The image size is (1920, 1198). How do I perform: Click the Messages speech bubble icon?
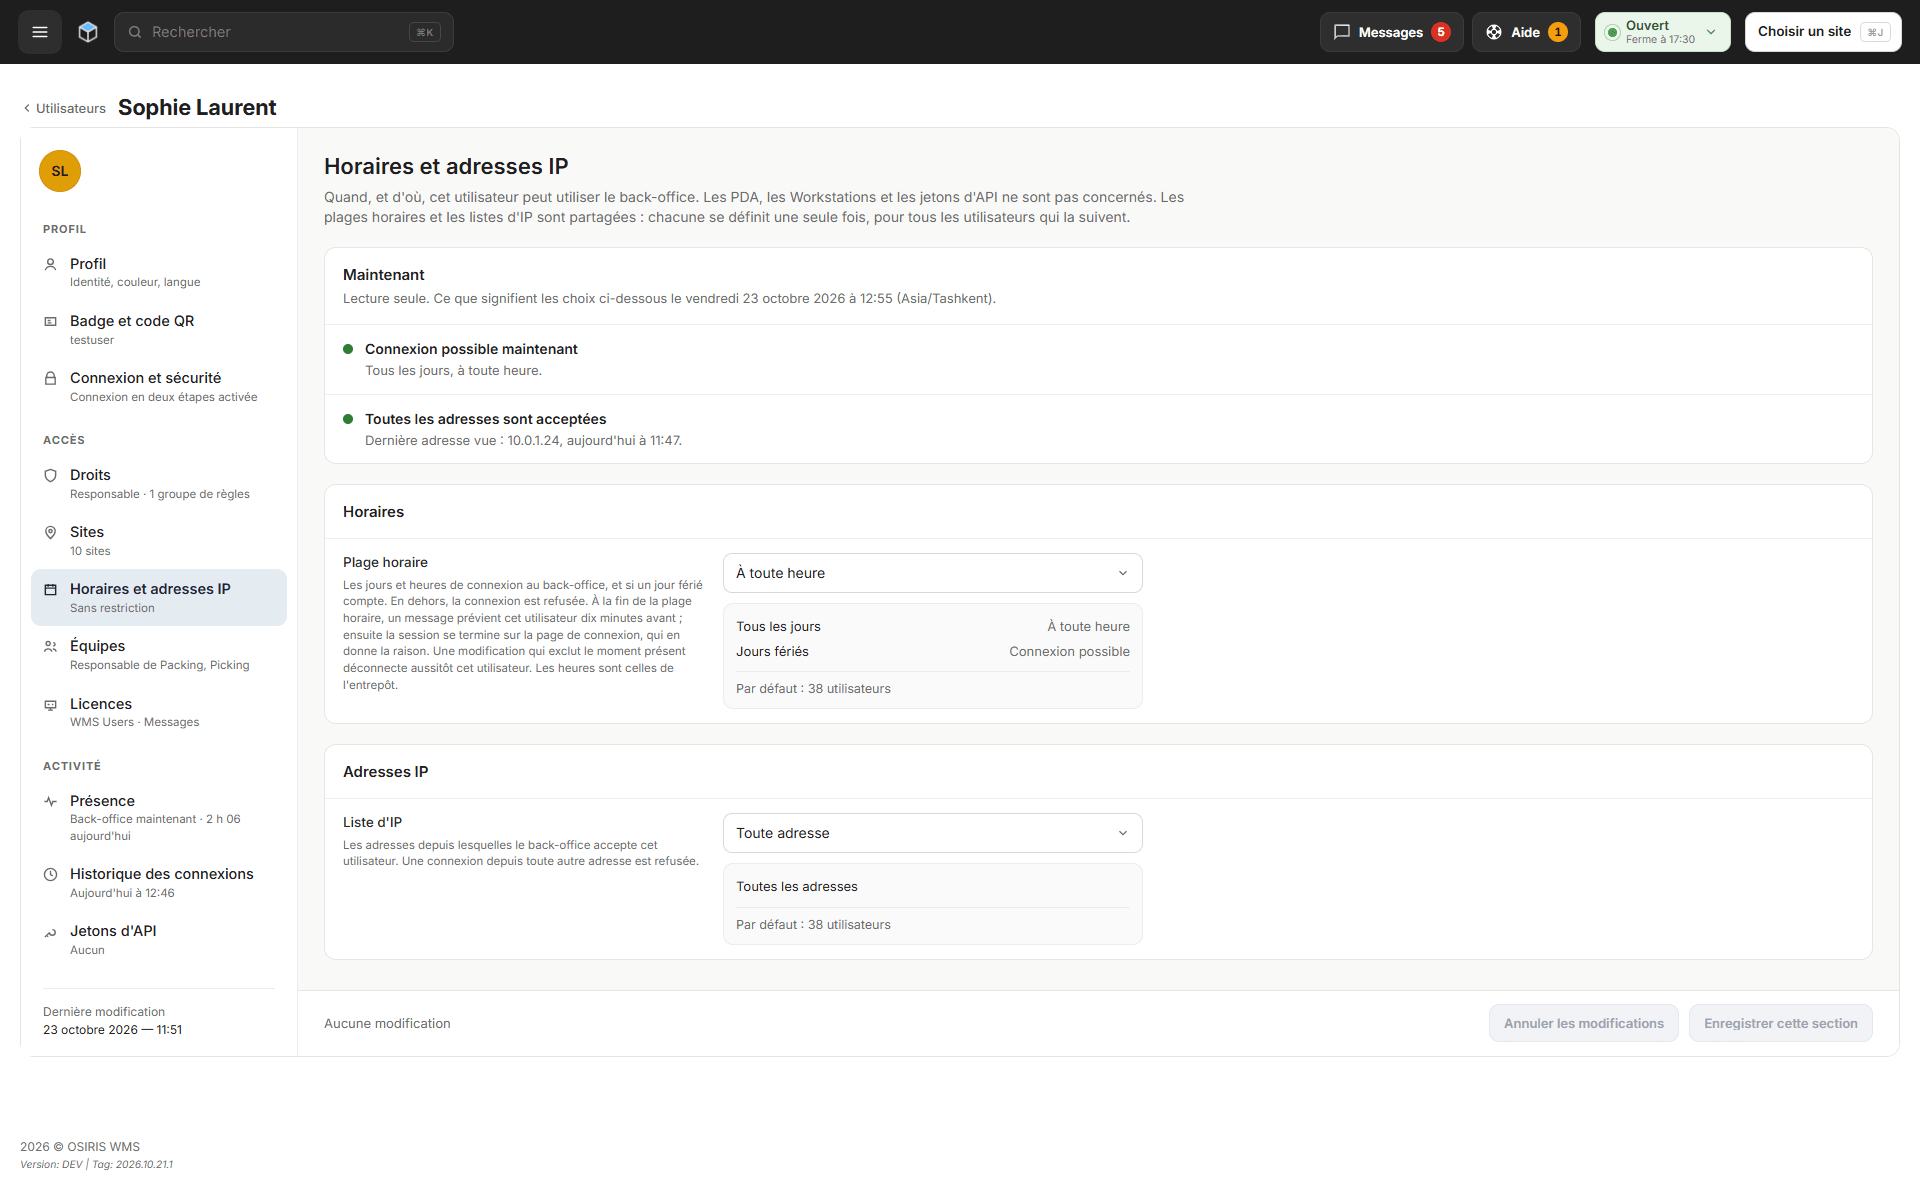click(1342, 32)
